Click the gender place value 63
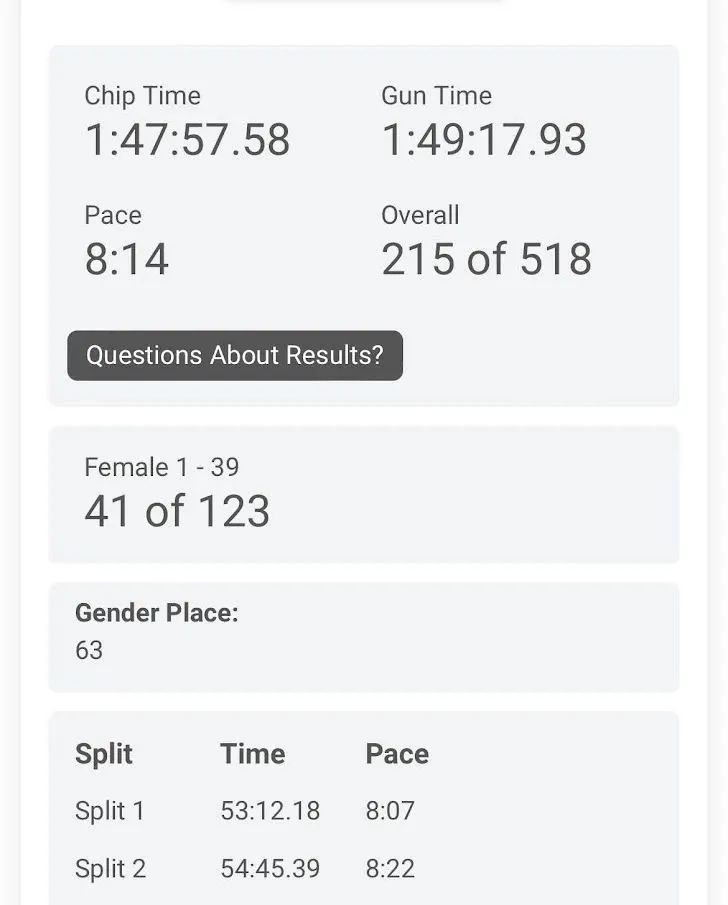 [x=89, y=650]
